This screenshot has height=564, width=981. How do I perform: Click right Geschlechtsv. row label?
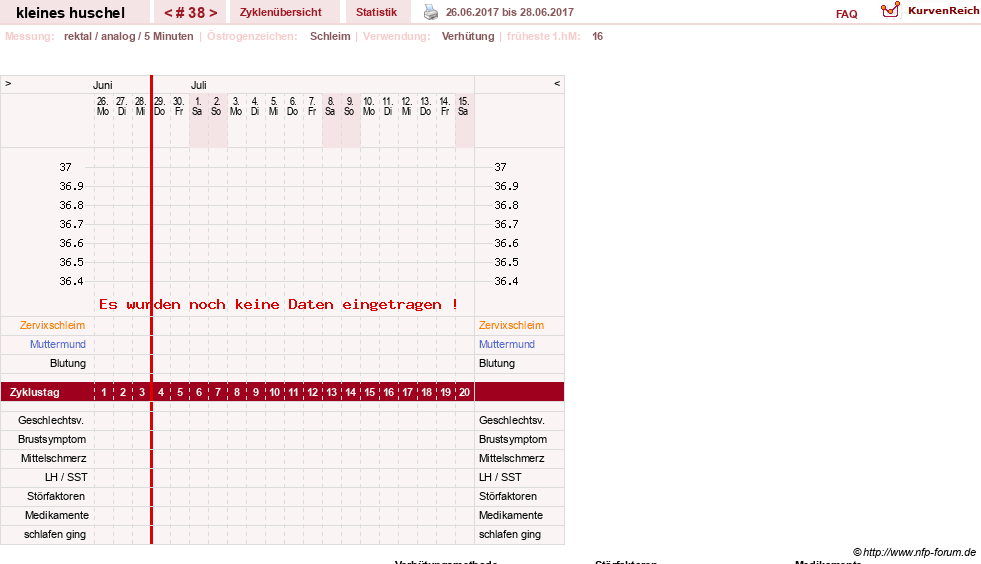click(x=512, y=420)
